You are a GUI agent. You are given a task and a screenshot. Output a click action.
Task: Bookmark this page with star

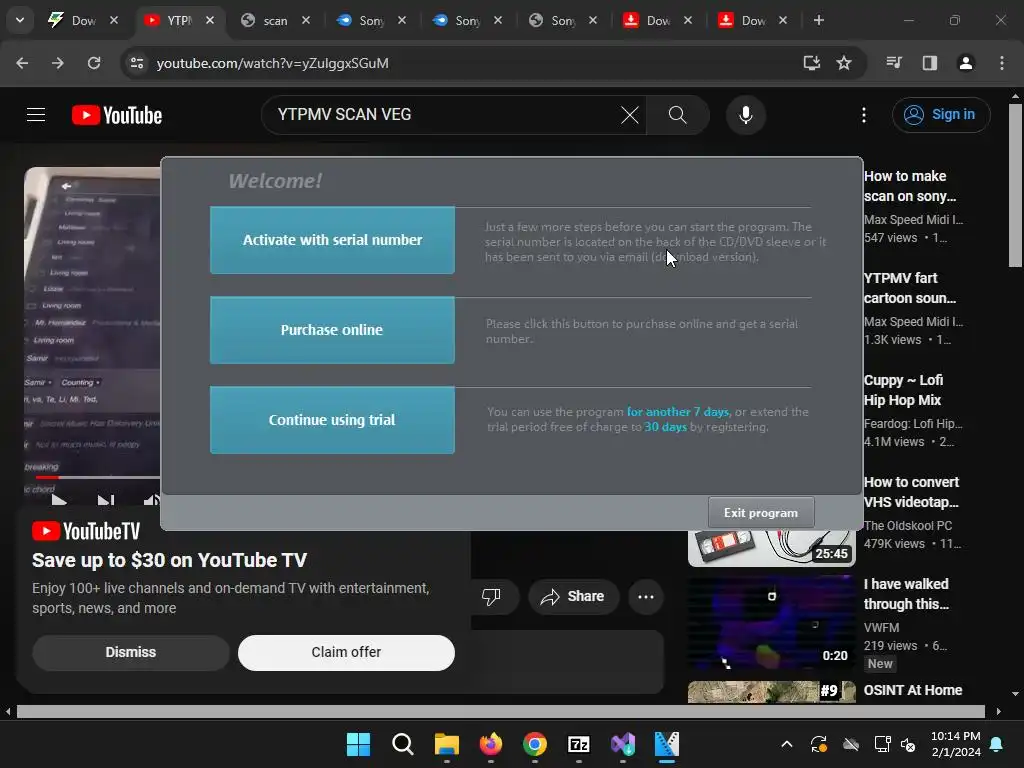pyautogui.click(x=844, y=63)
